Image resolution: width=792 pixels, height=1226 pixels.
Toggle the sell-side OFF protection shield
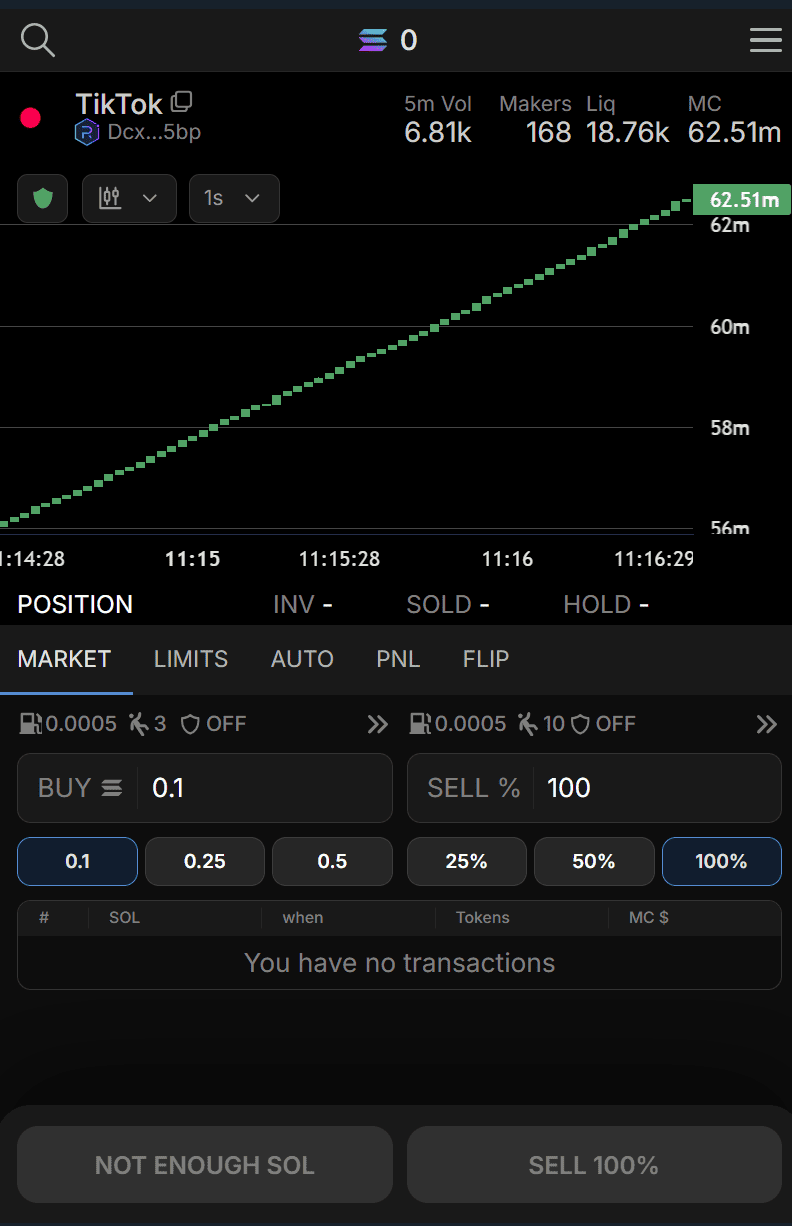[x=603, y=724]
